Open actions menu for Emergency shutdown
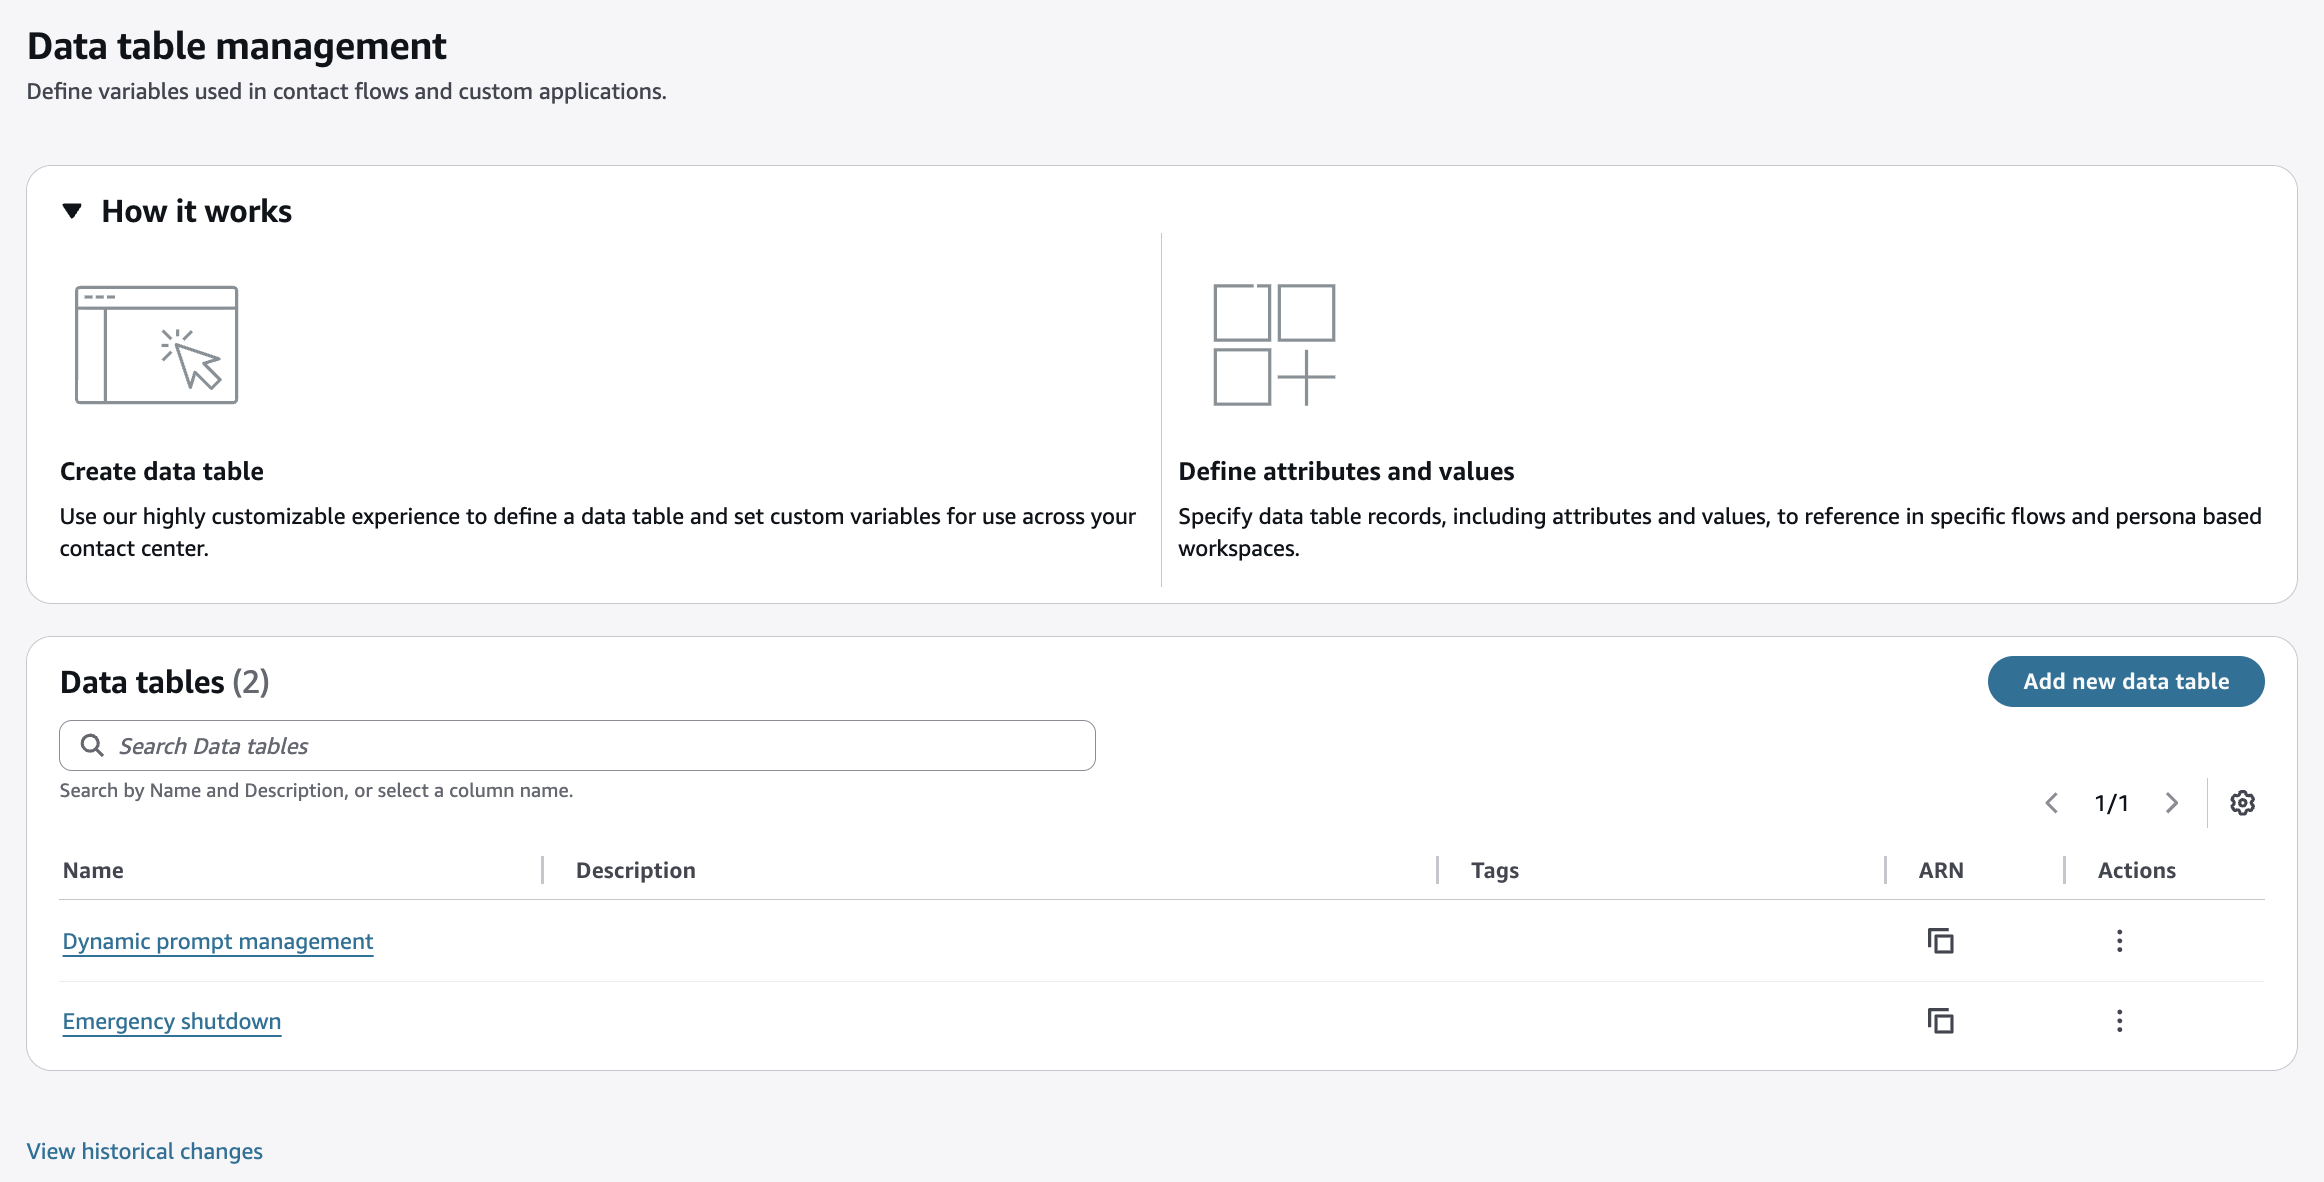This screenshot has height=1182, width=2324. coord(2119,1021)
